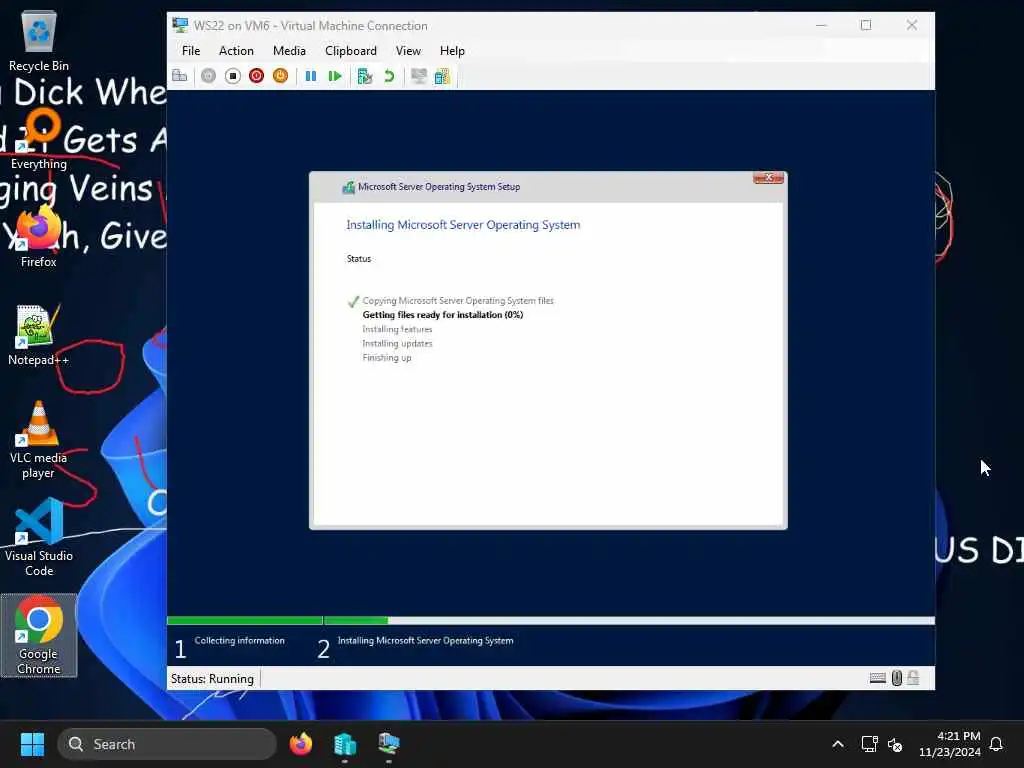Click the keyboard status icon
Image resolution: width=1024 pixels, height=768 pixels.
click(x=878, y=679)
